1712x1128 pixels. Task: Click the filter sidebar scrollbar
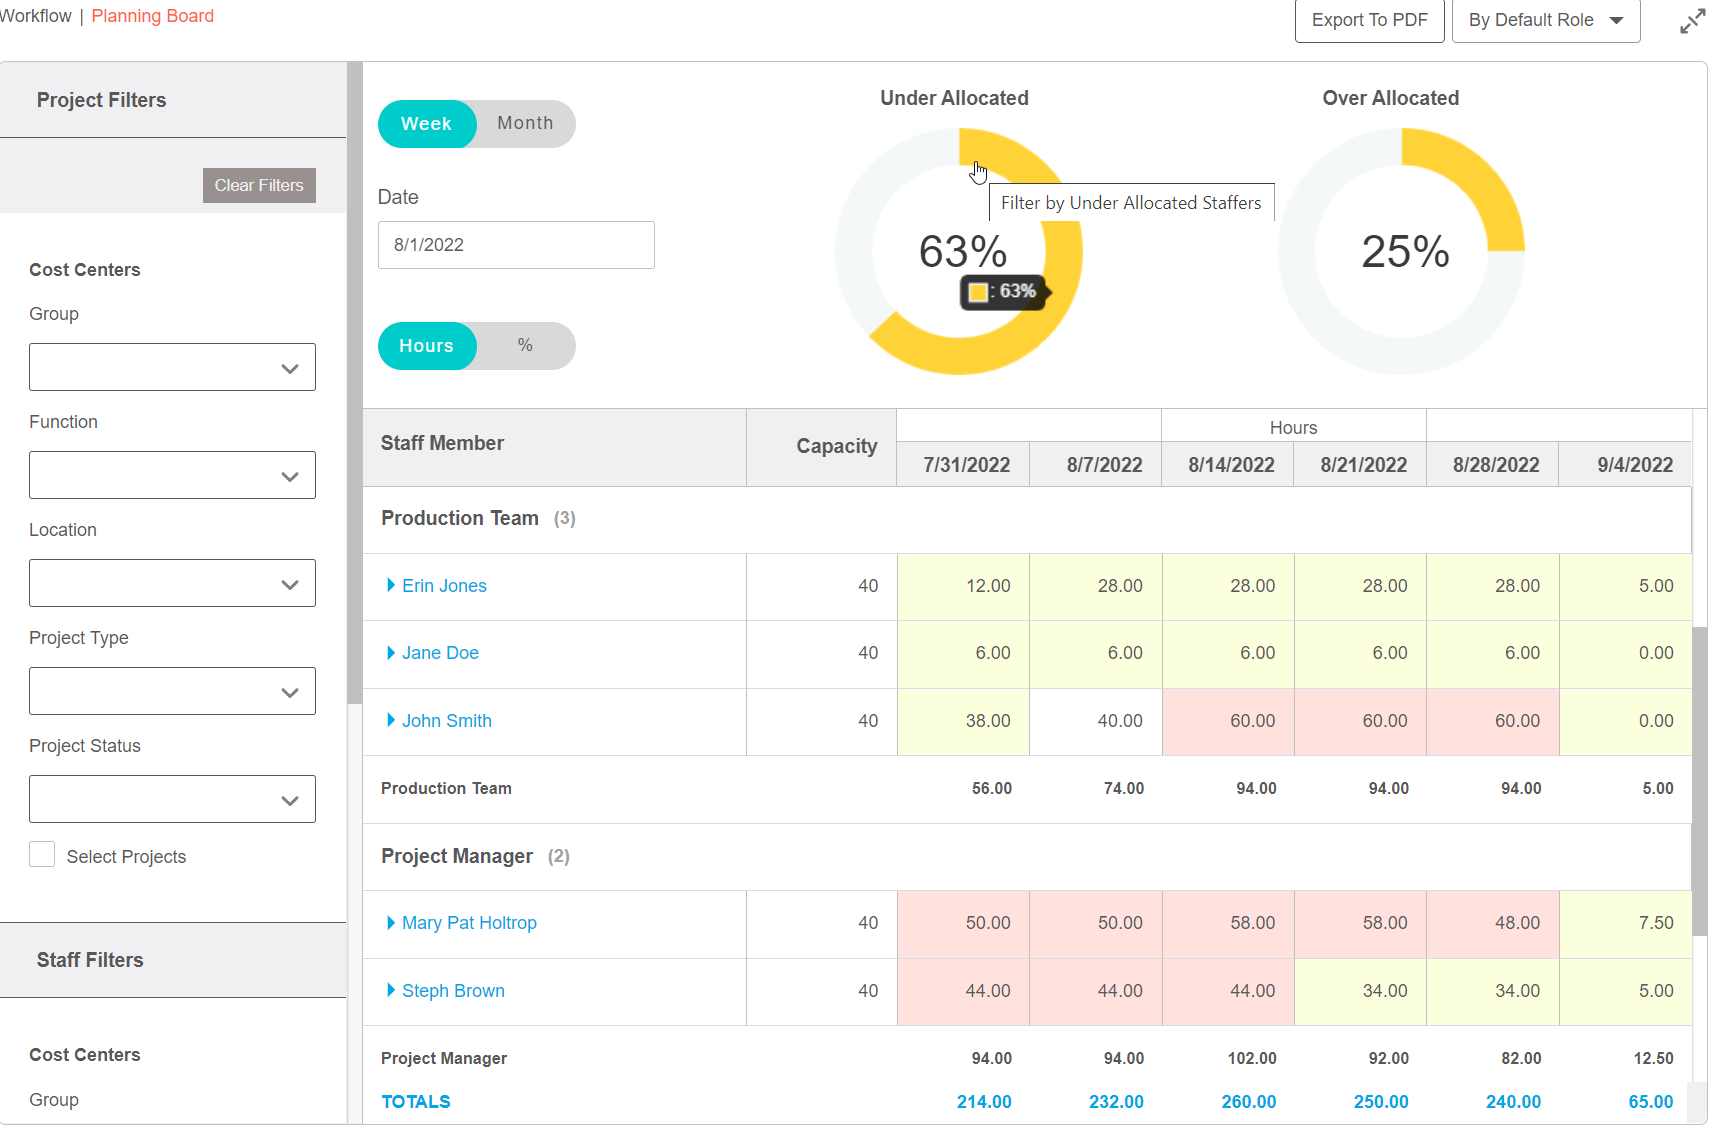click(354, 382)
